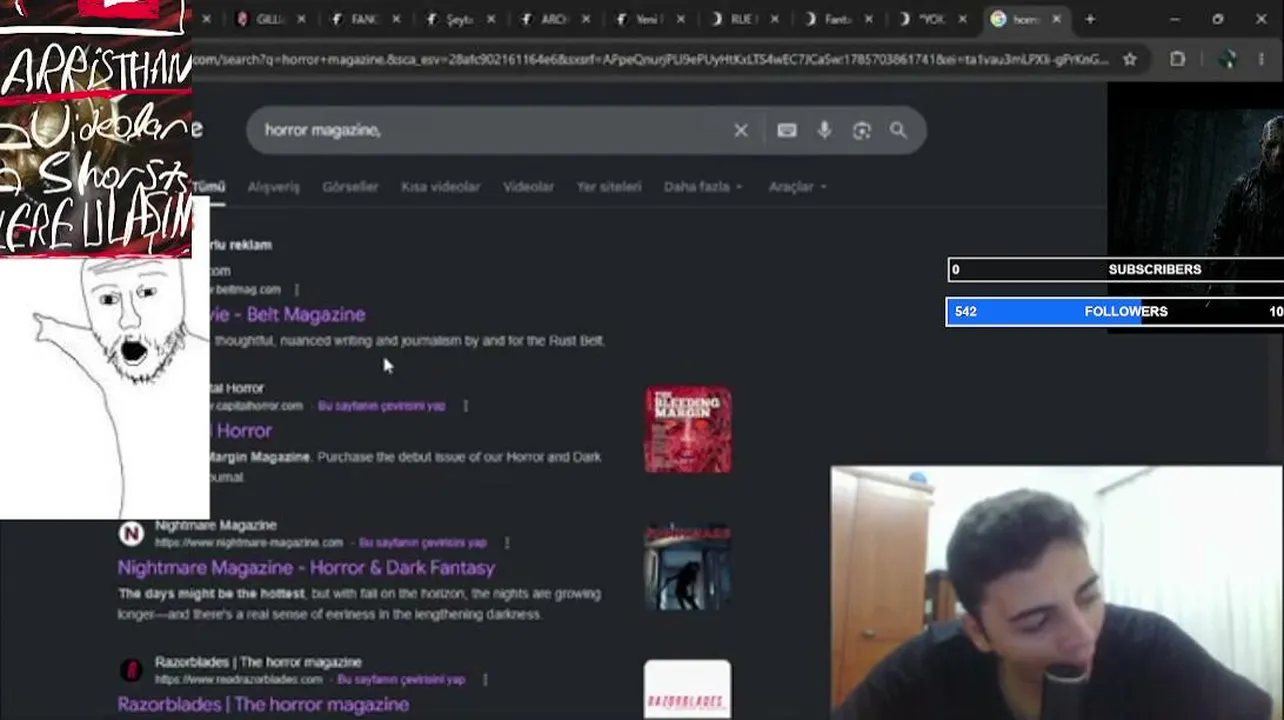Switch to the Şeyta browser tab
The width and height of the screenshot is (1284, 720).
coord(457,19)
